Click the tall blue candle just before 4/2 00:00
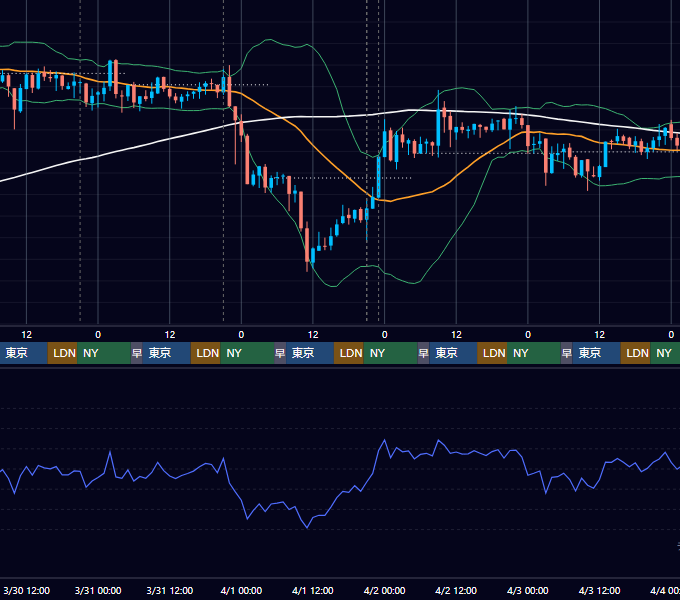 pos(379,178)
